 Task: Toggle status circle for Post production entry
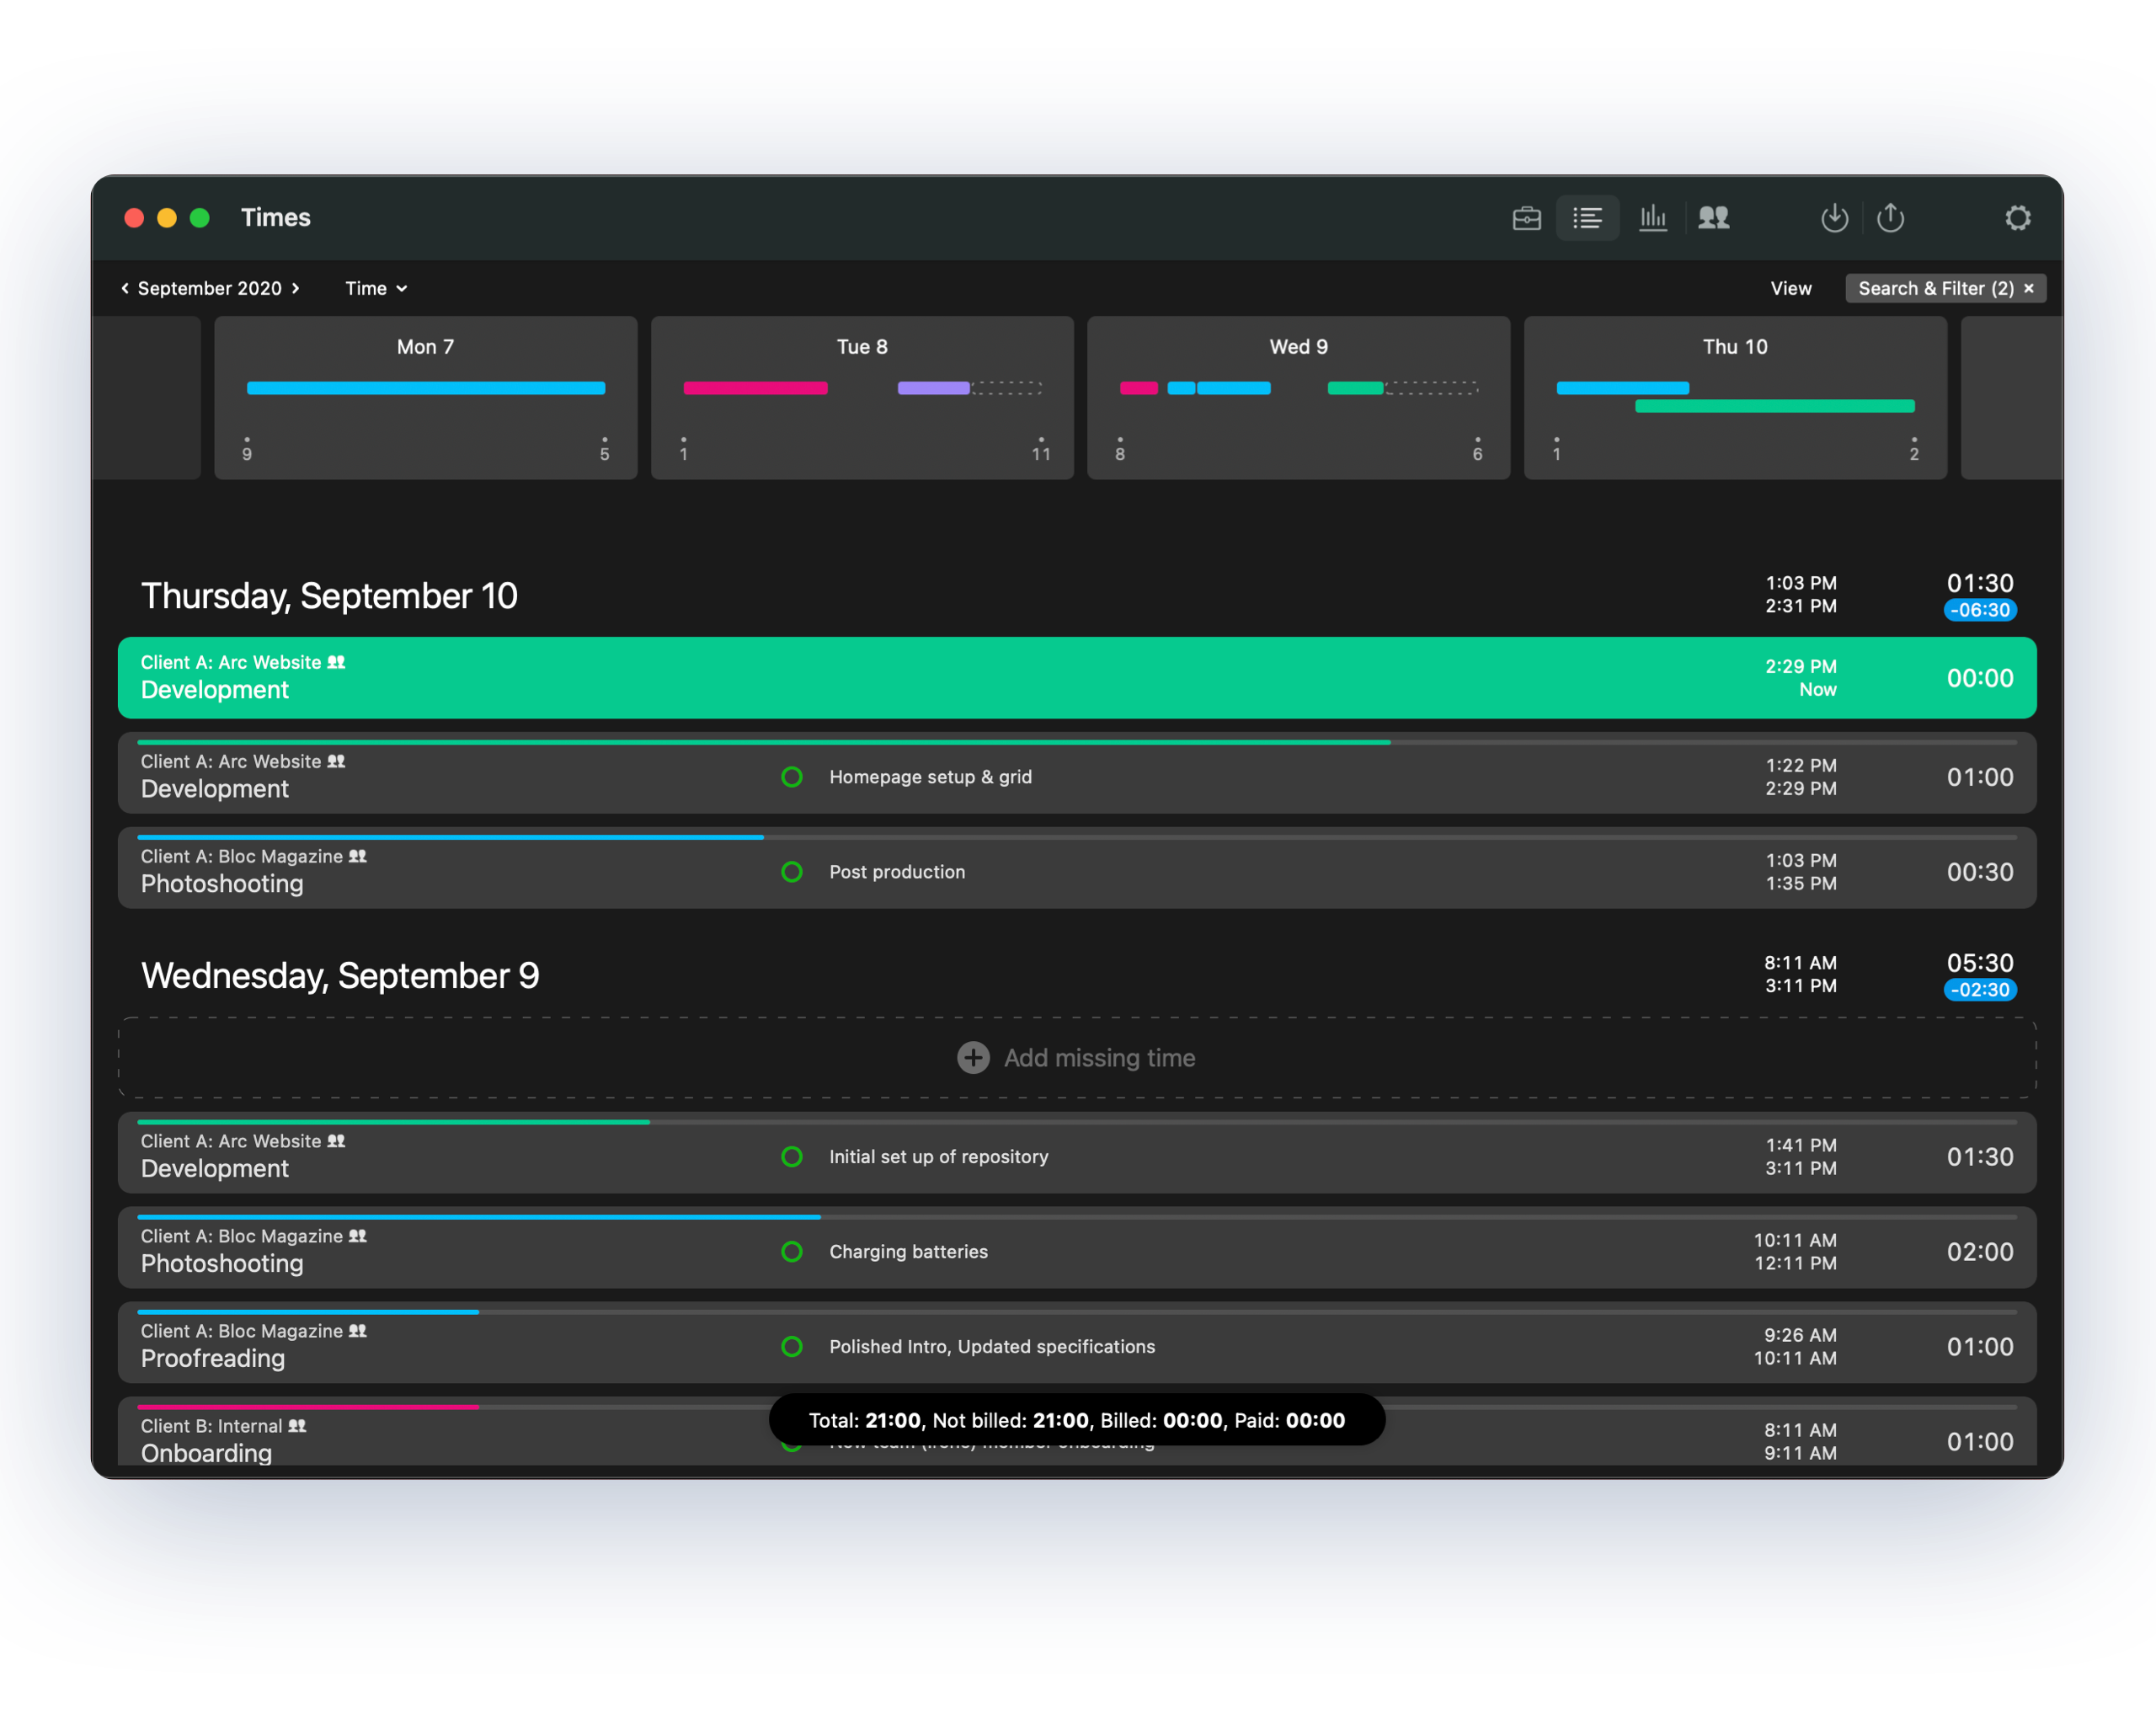(792, 872)
